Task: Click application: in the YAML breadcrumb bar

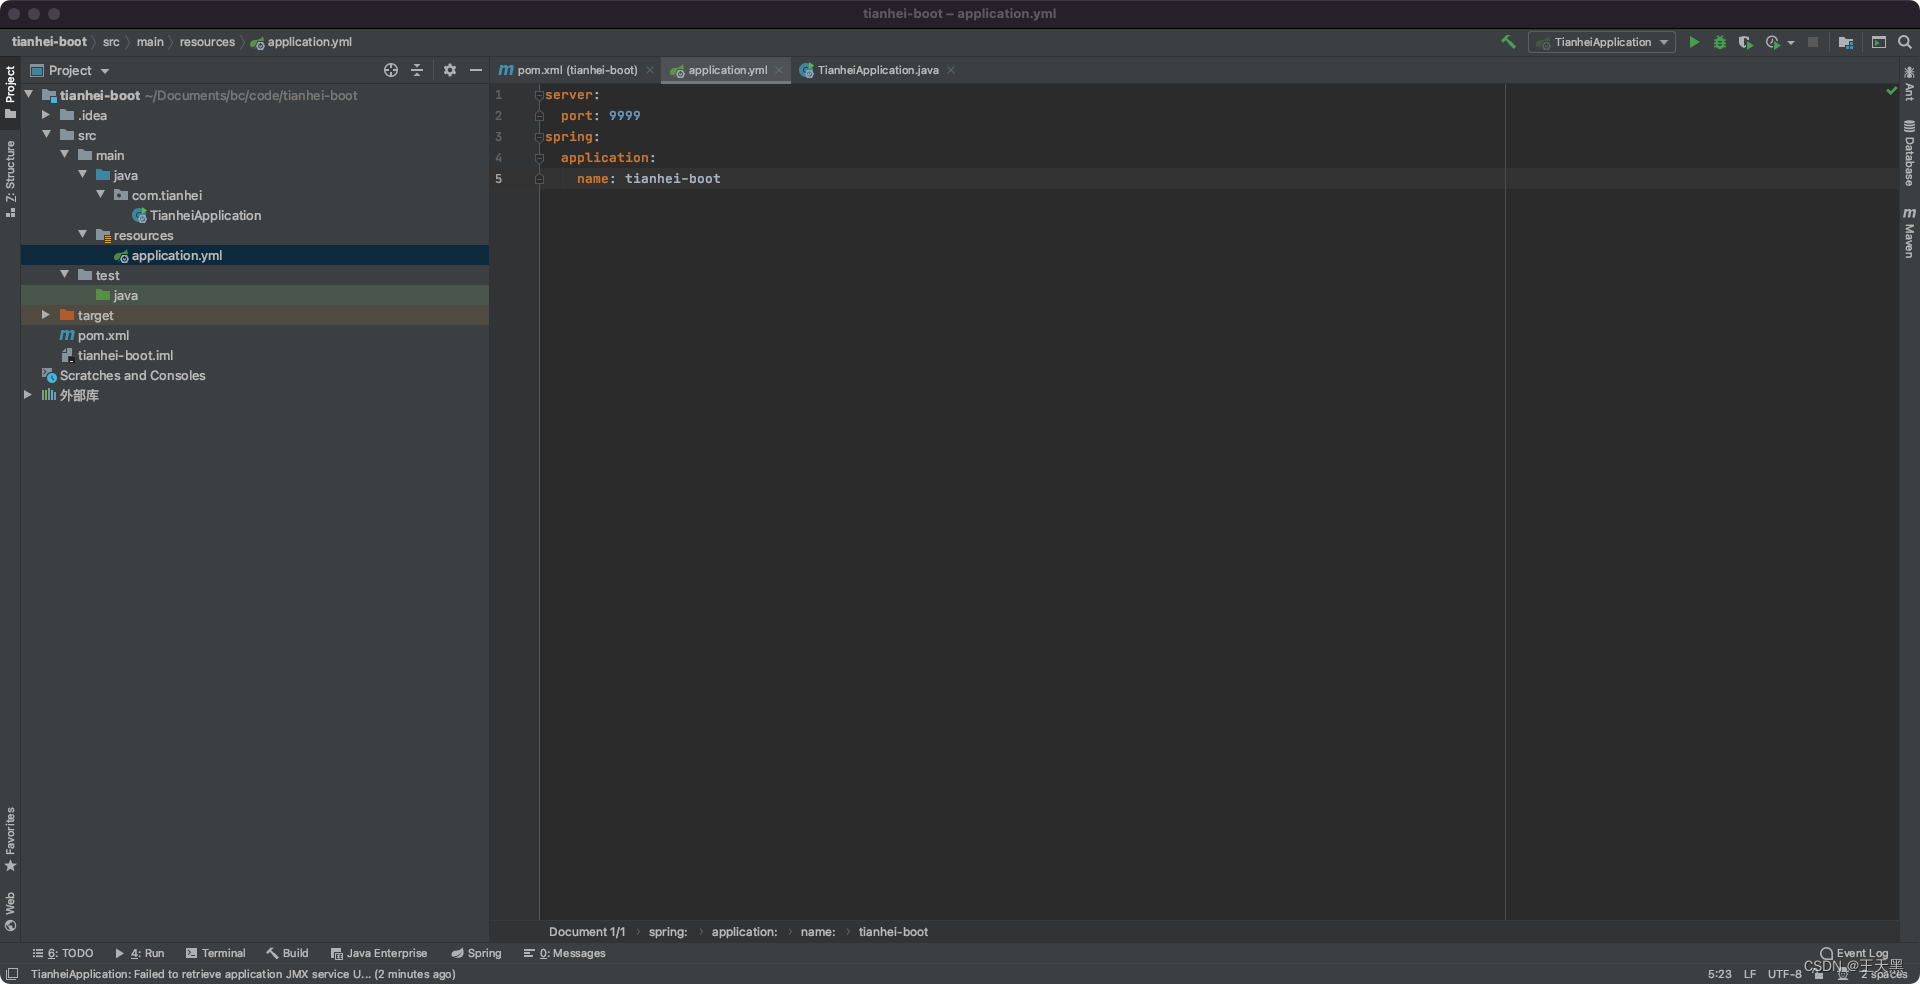Action: coord(744,931)
